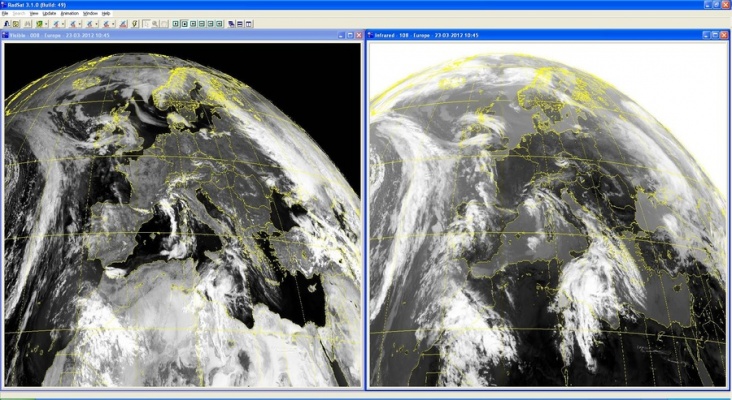The height and width of the screenshot is (400, 732).
Task: Open dropdown arrow next to fourth satellite icon
Action: [x=112, y=22]
